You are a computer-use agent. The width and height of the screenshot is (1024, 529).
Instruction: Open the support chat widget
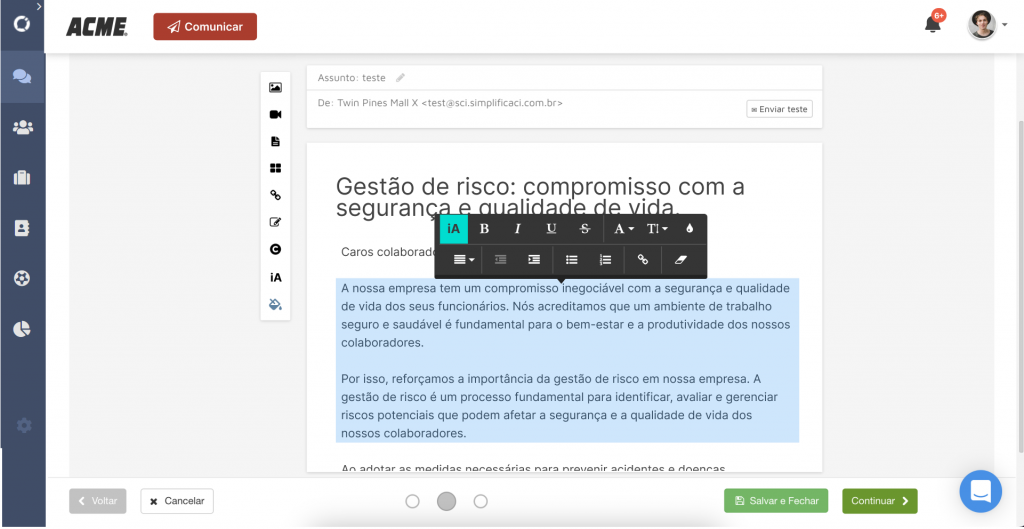(x=981, y=491)
